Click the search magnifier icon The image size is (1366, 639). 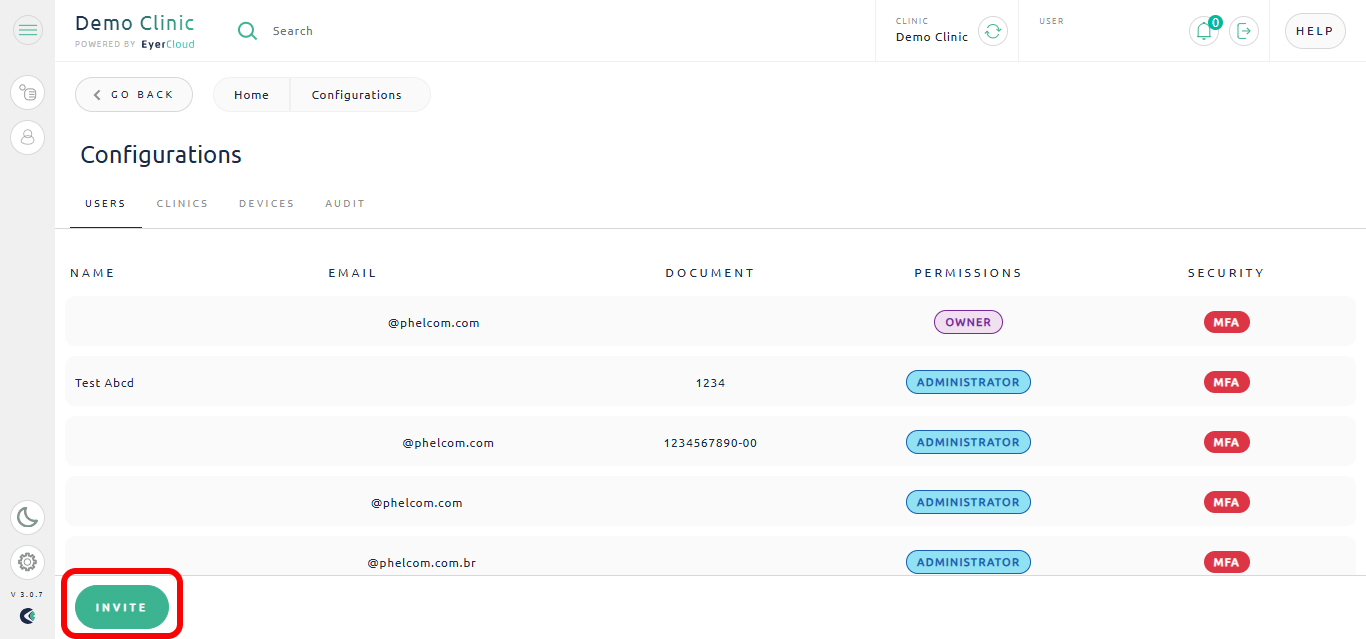click(x=247, y=31)
